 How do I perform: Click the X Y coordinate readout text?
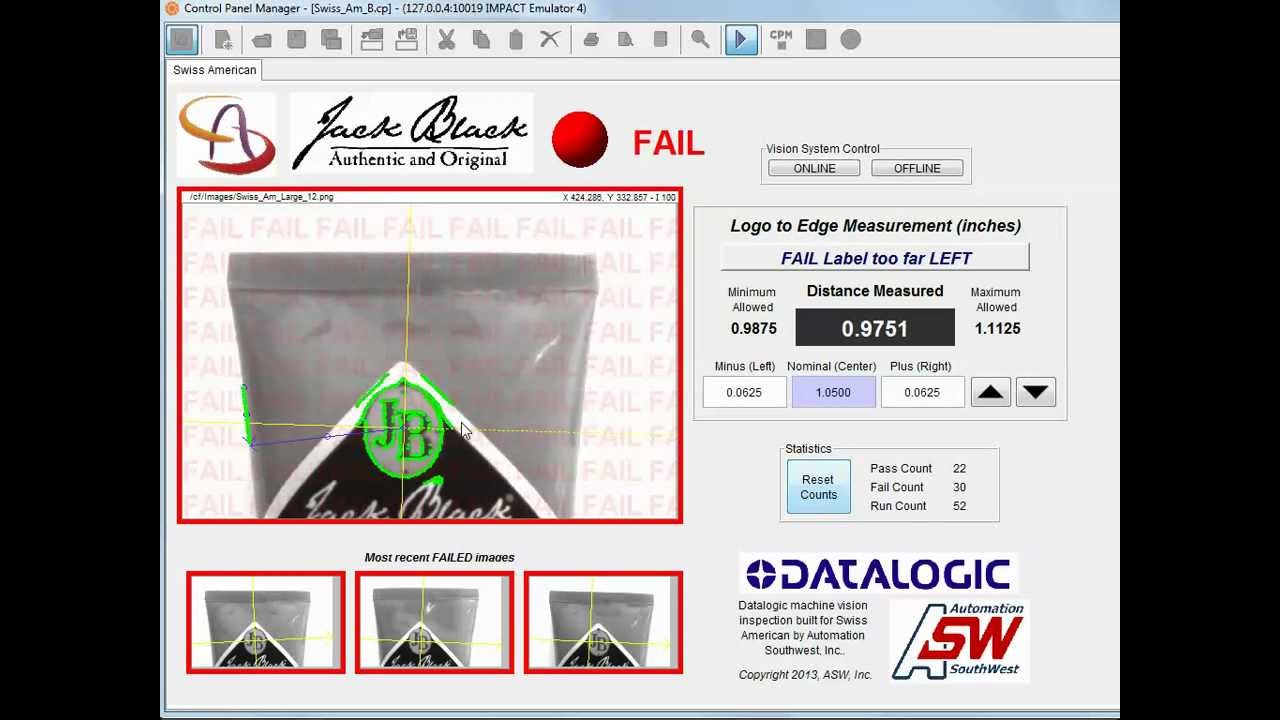point(619,197)
